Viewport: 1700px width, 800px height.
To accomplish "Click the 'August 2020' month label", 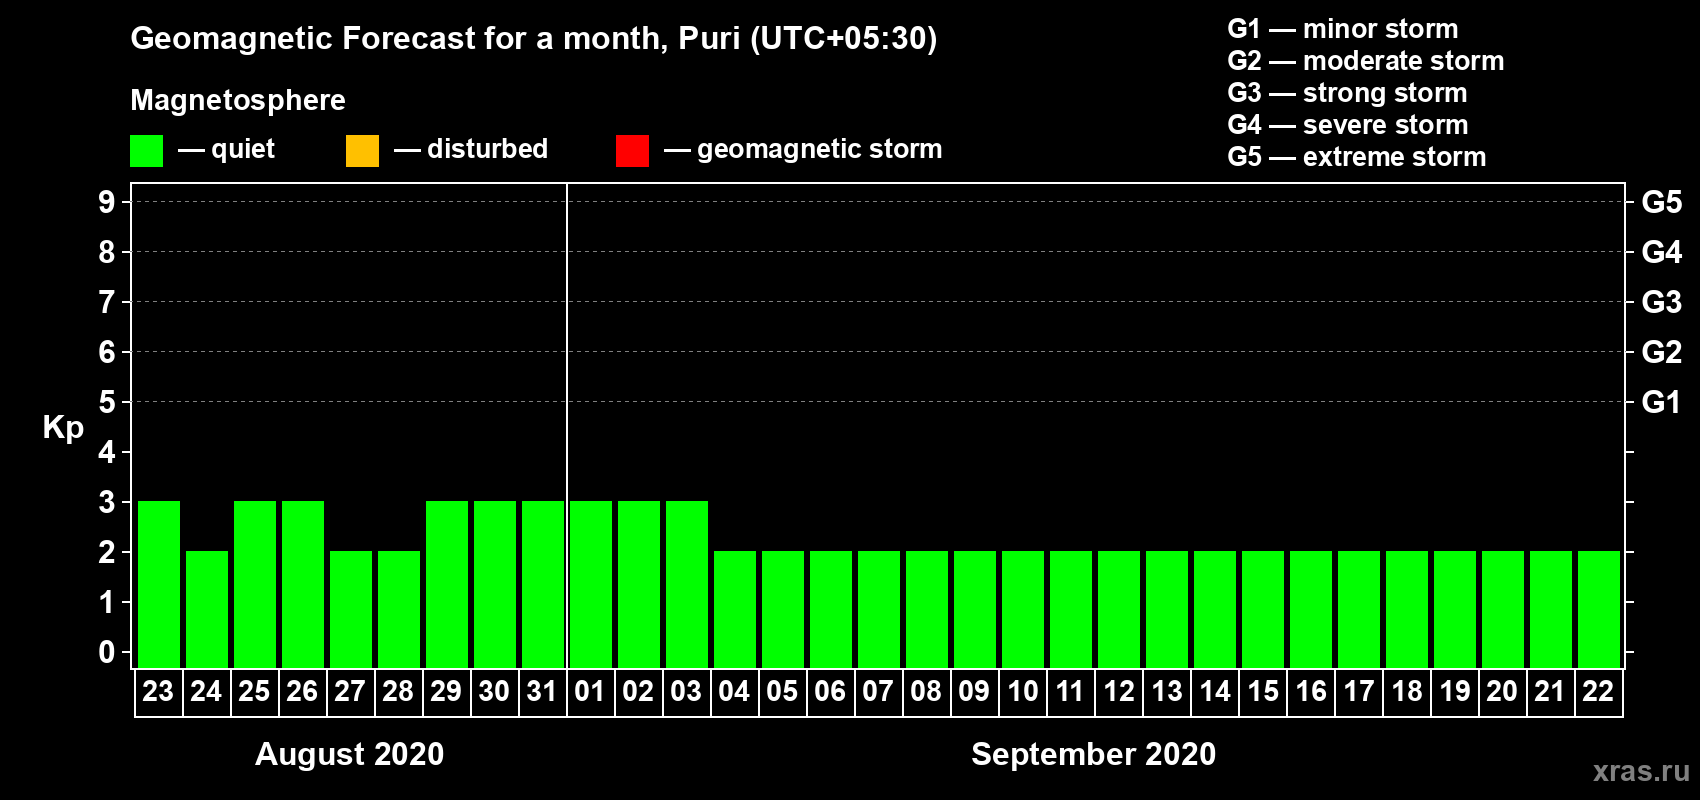I will 349,754.
